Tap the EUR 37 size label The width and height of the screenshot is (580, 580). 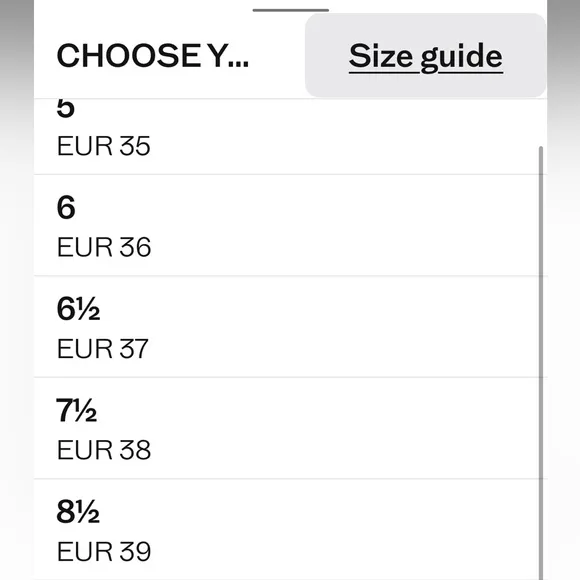pos(103,348)
